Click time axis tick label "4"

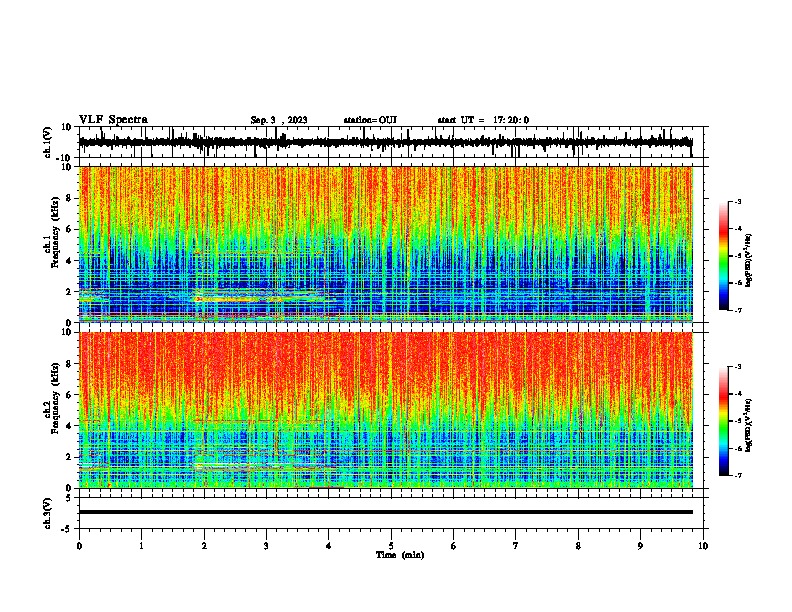[x=329, y=546]
